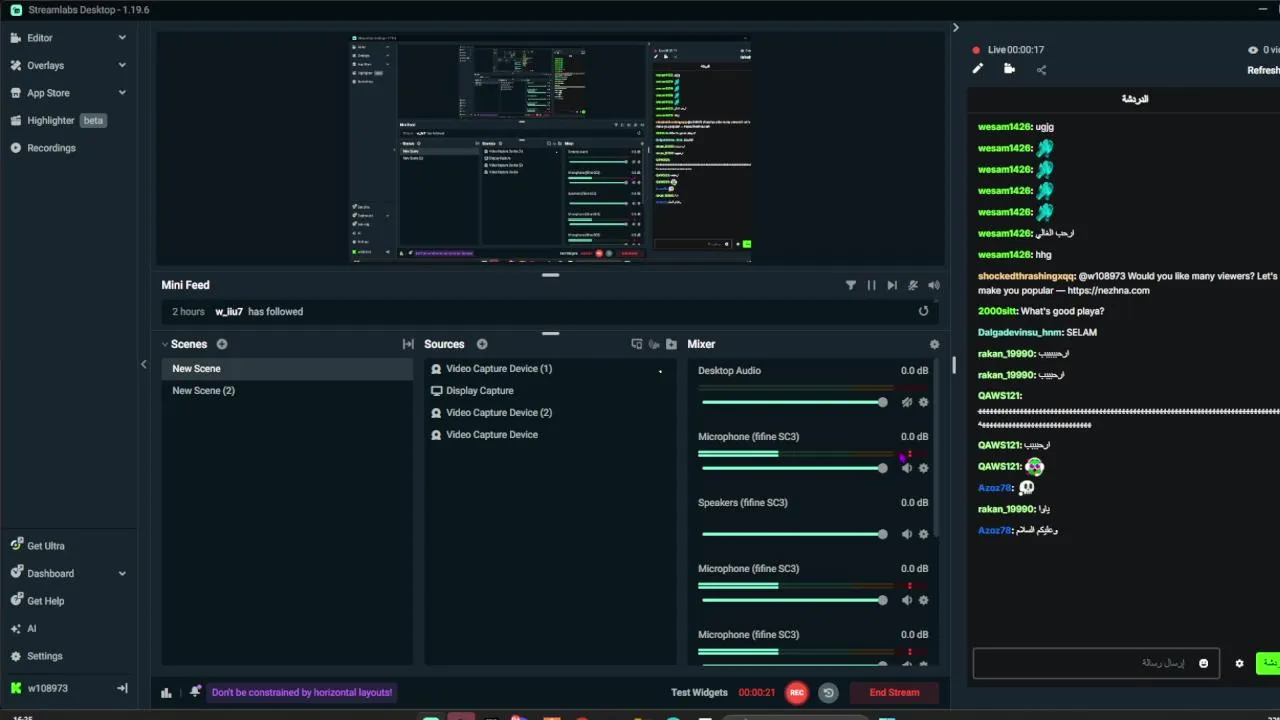Expand the Overlays chevron
Screen dimensions: 1280x720
point(122,65)
